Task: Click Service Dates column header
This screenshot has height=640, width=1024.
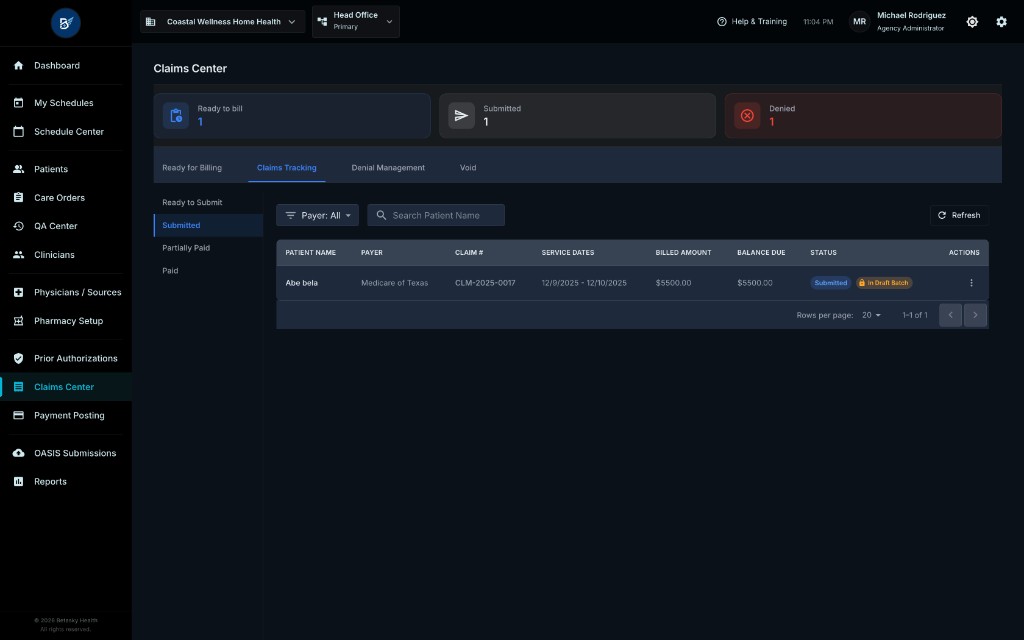Action: 568,253
